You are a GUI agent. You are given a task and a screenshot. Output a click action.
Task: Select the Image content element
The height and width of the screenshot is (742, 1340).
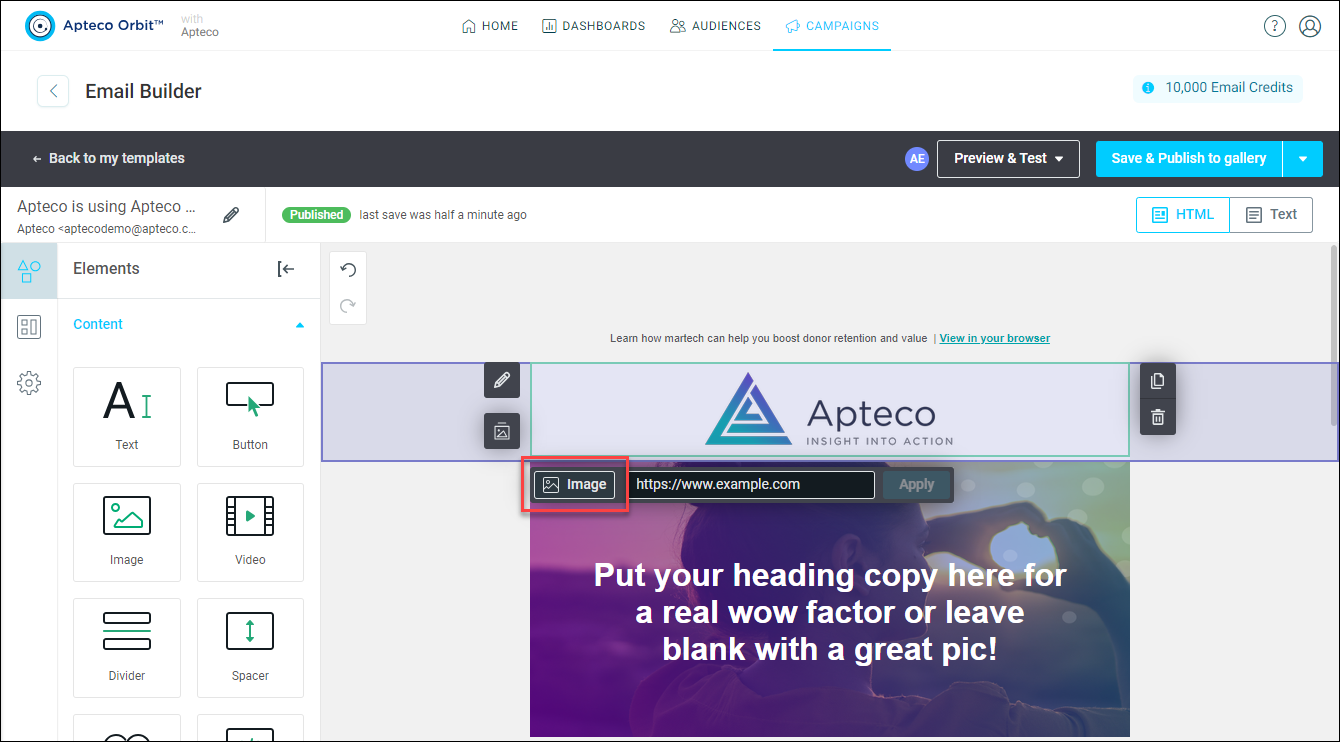click(127, 532)
